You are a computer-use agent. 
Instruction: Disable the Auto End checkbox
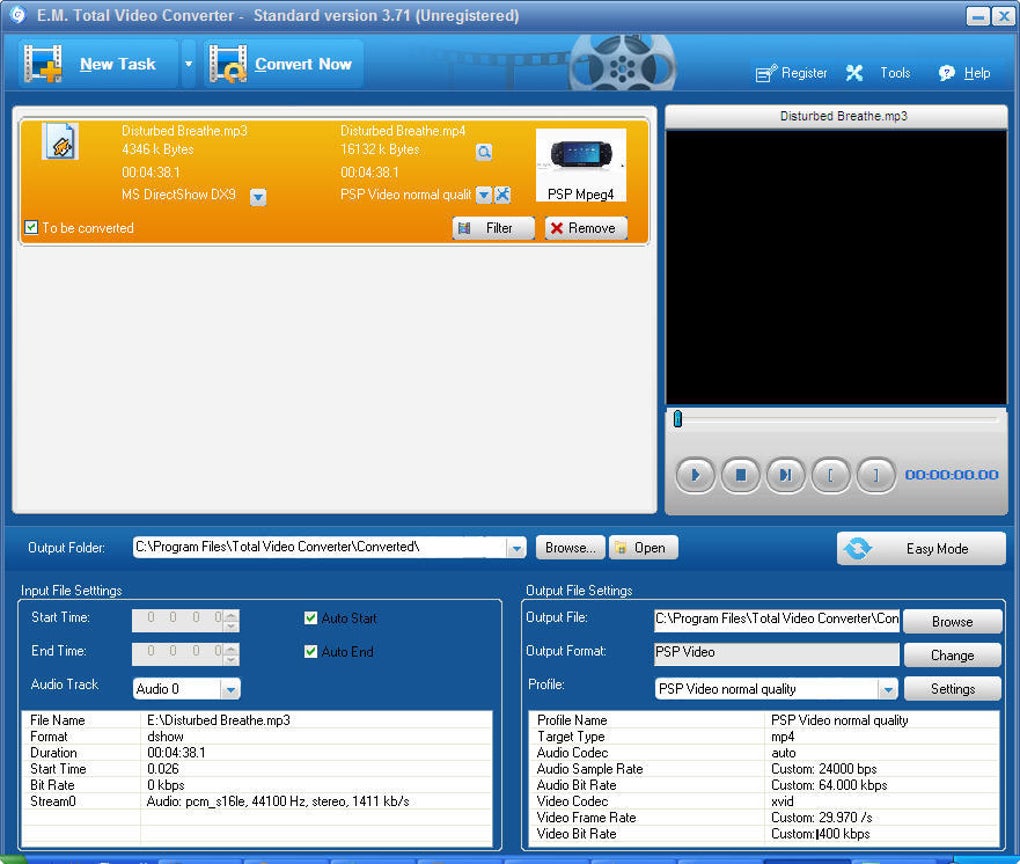(311, 651)
